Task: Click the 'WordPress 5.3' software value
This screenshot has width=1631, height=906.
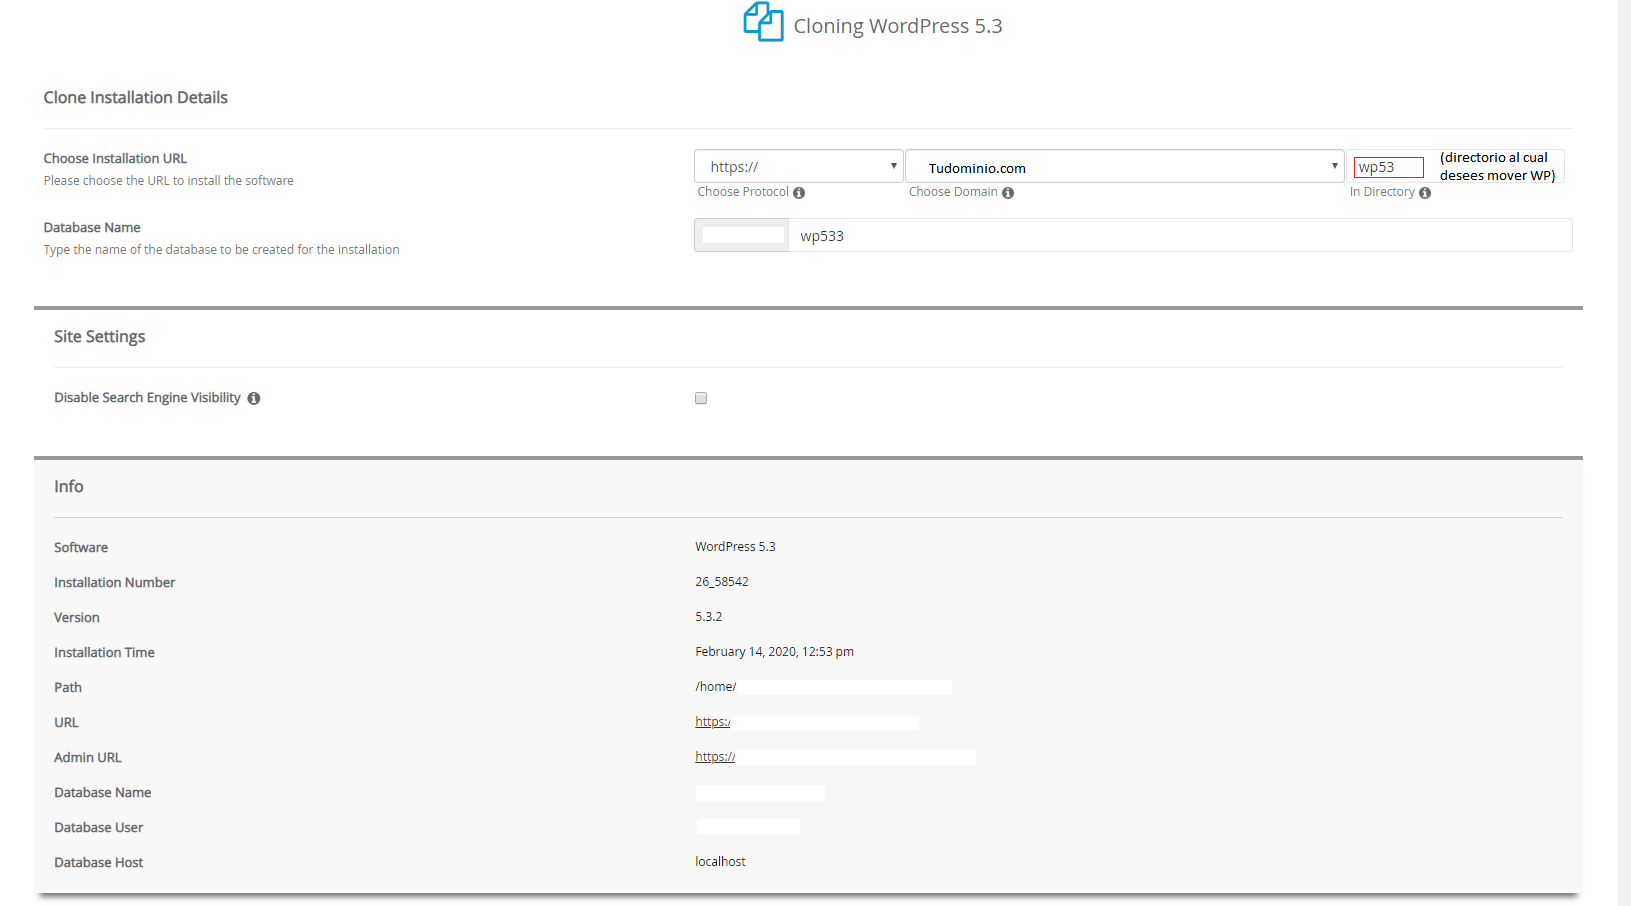Action: (735, 547)
